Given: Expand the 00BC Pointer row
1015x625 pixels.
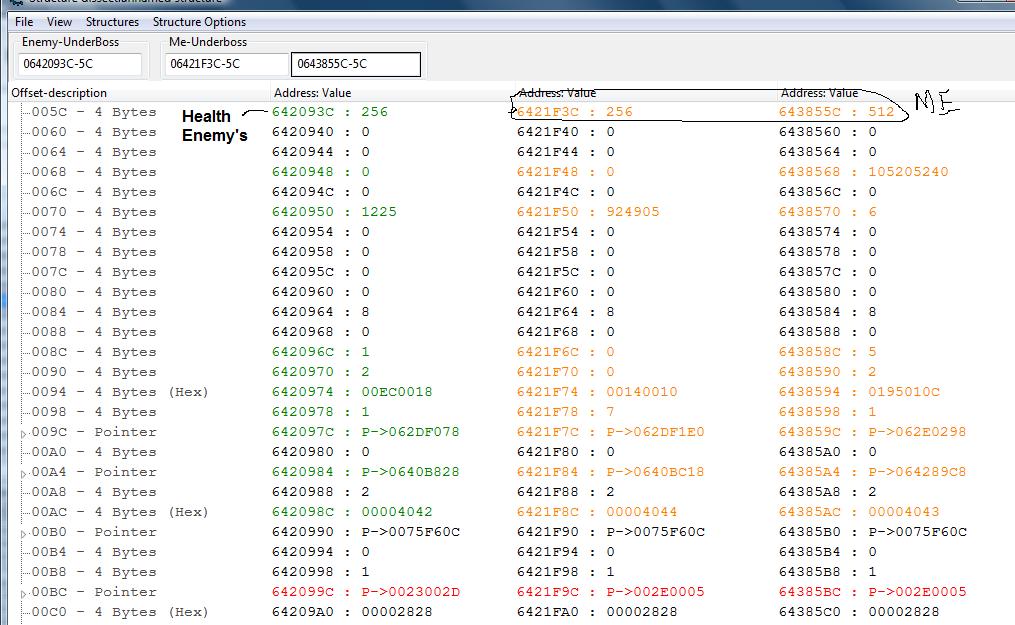Looking at the screenshot, I should click(x=24, y=593).
